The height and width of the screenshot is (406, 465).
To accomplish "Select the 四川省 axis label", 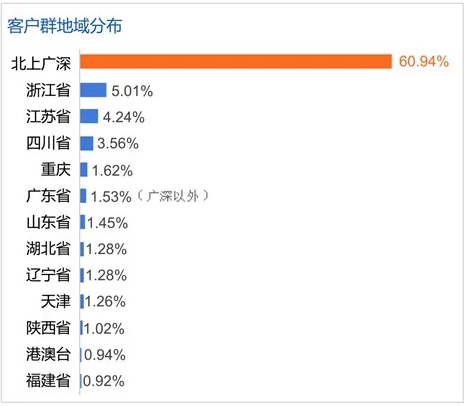I will click(48, 143).
